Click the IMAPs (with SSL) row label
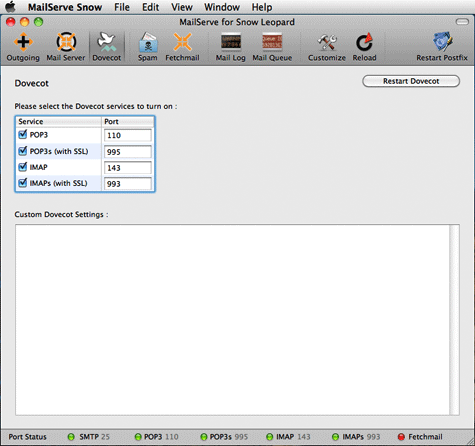 tap(59, 183)
